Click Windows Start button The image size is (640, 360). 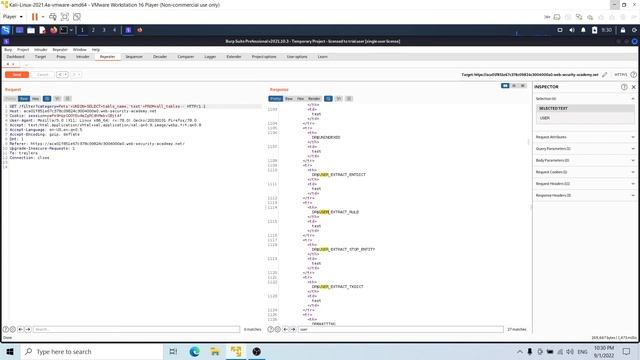pyautogui.click(x=10, y=351)
